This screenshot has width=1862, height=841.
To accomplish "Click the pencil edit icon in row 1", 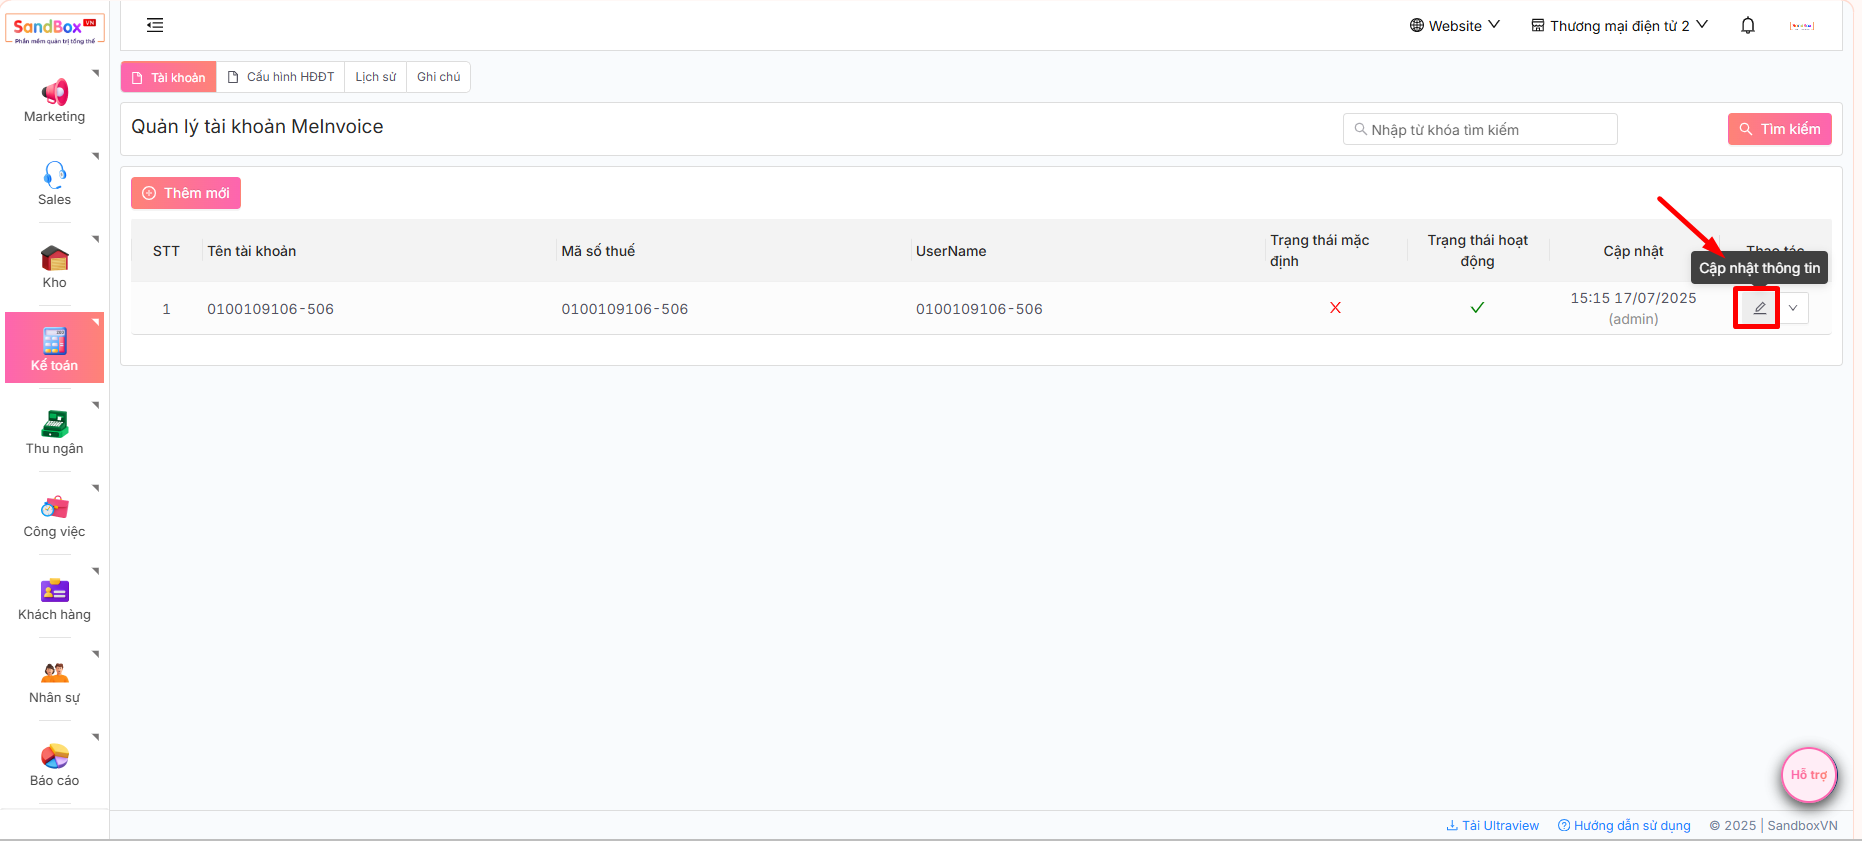I will 1759,308.
